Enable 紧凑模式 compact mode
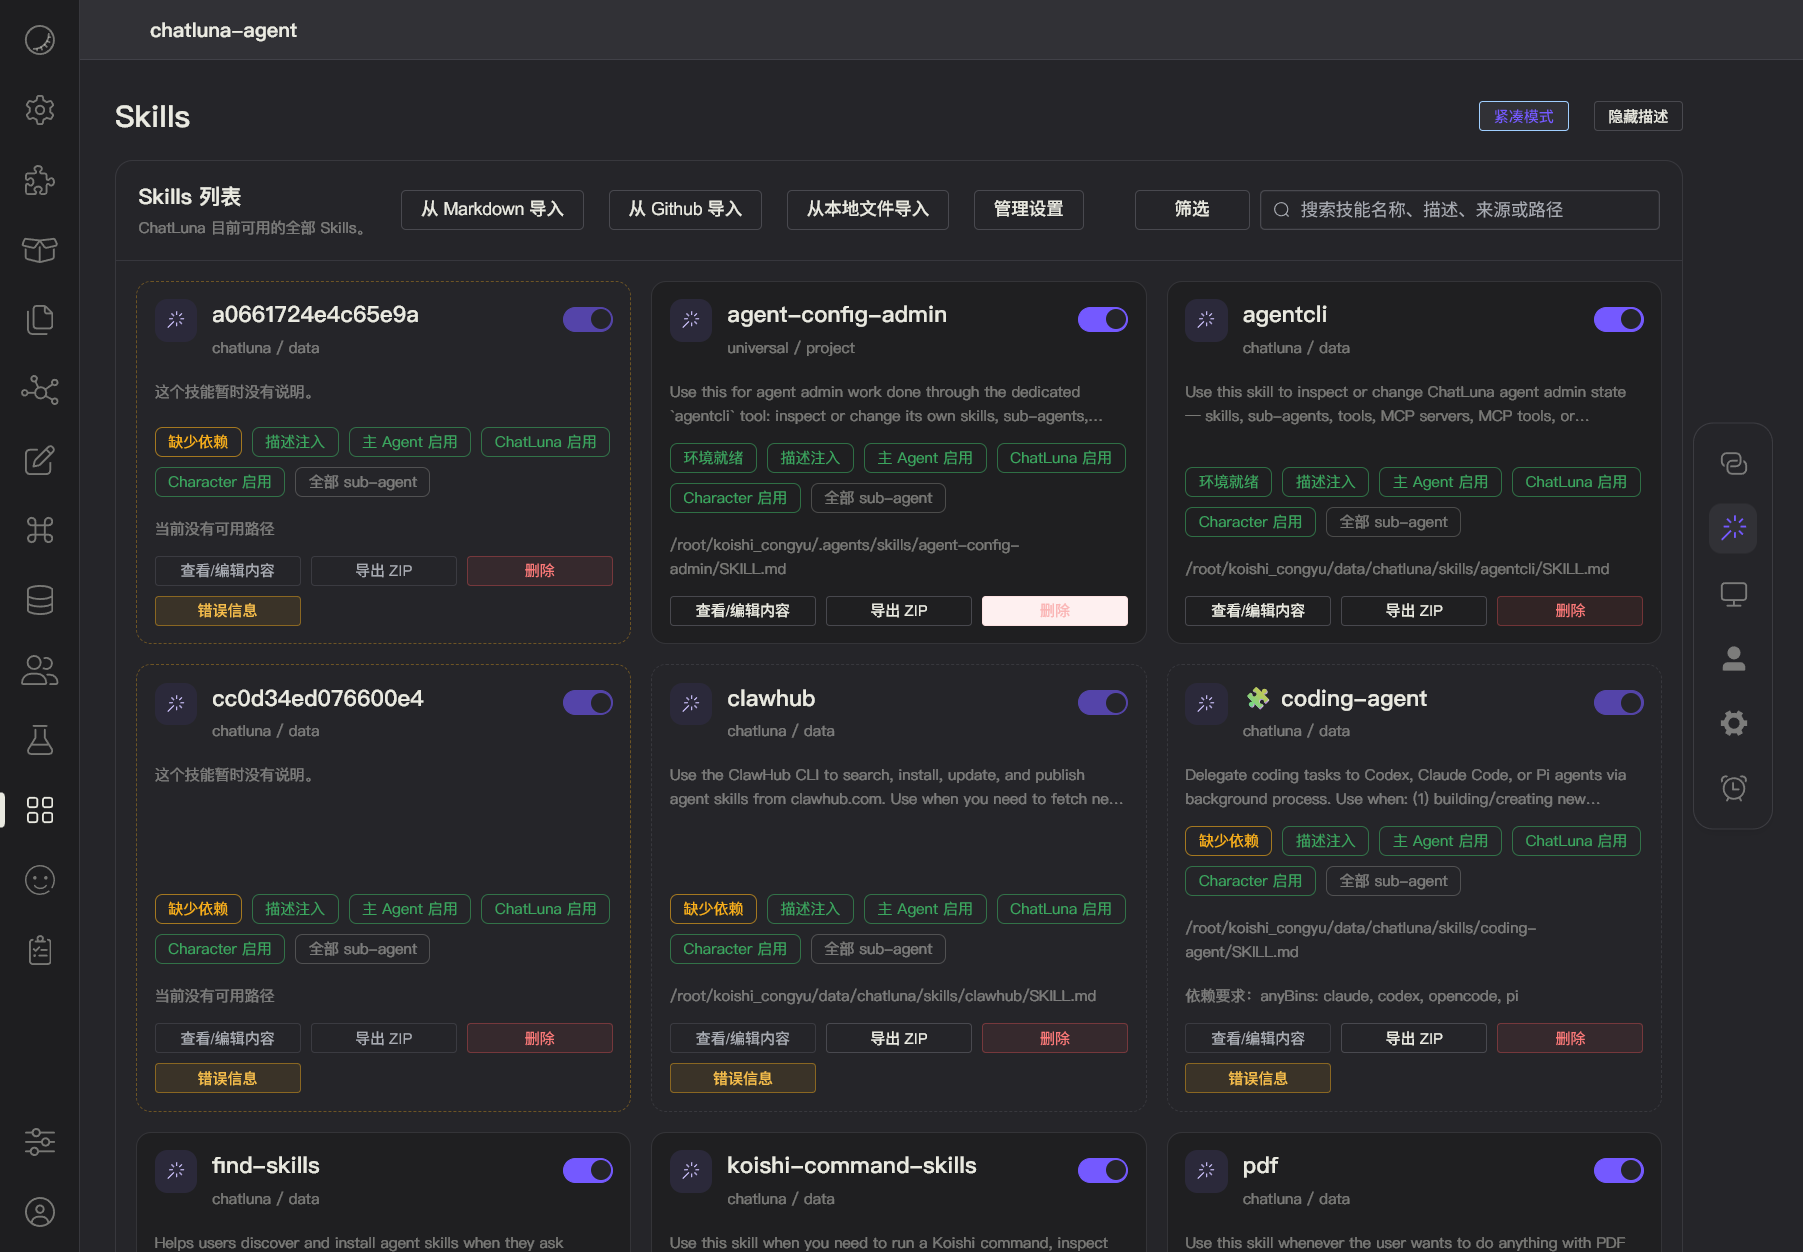 pos(1524,116)
